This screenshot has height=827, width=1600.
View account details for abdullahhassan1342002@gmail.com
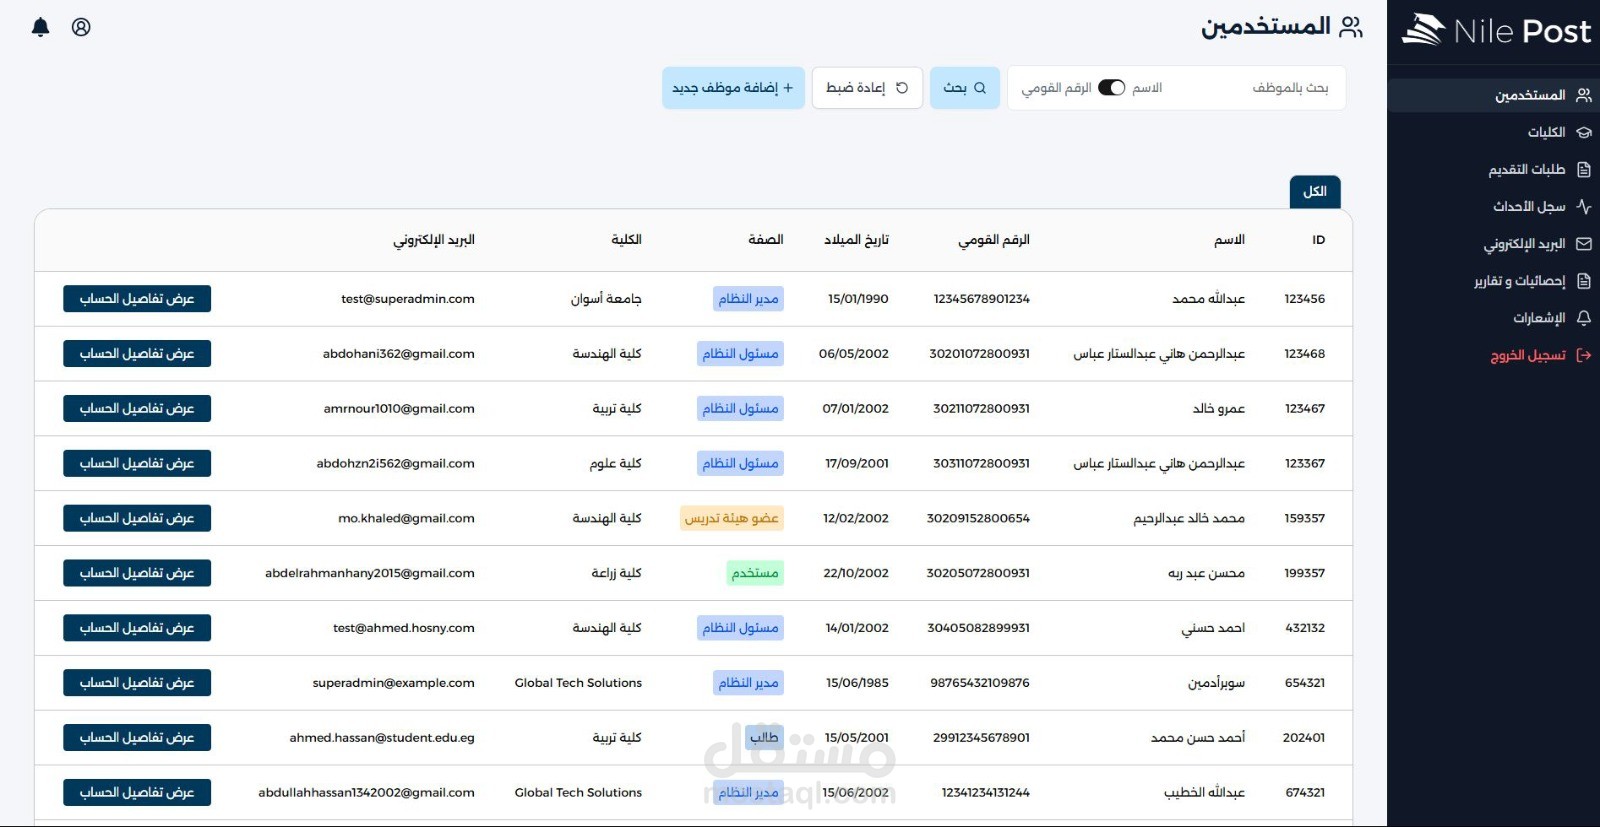pyautogui.click(x=137, y=792)
